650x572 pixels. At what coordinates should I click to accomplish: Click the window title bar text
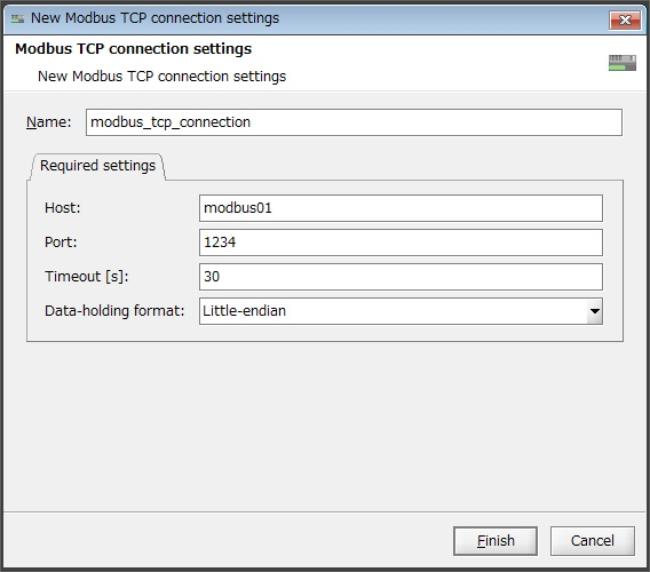tap(155, 18)
